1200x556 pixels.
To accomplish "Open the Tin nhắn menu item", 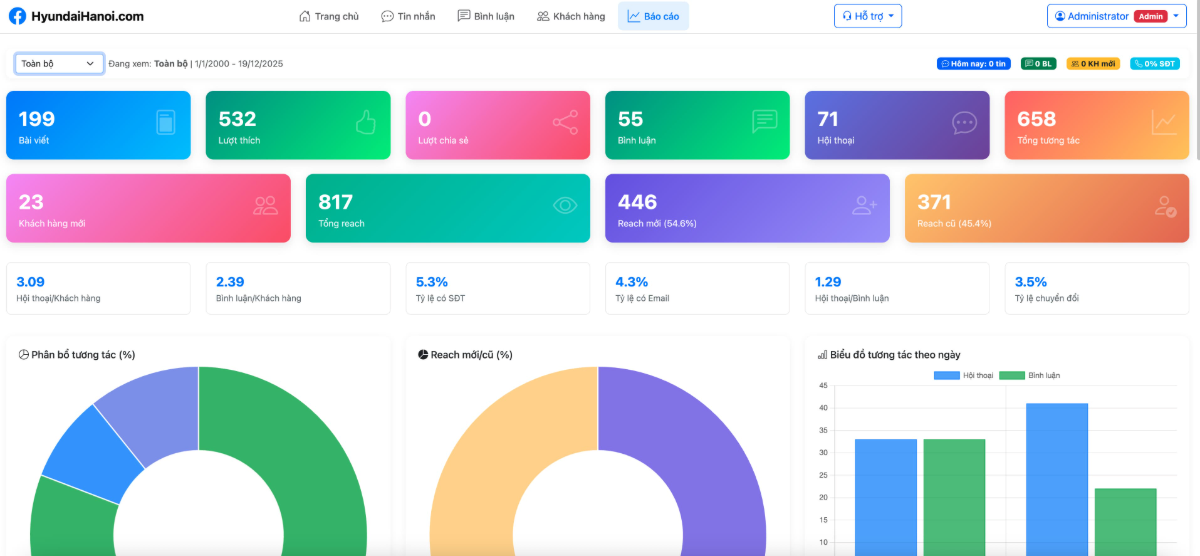I will 408,16.
